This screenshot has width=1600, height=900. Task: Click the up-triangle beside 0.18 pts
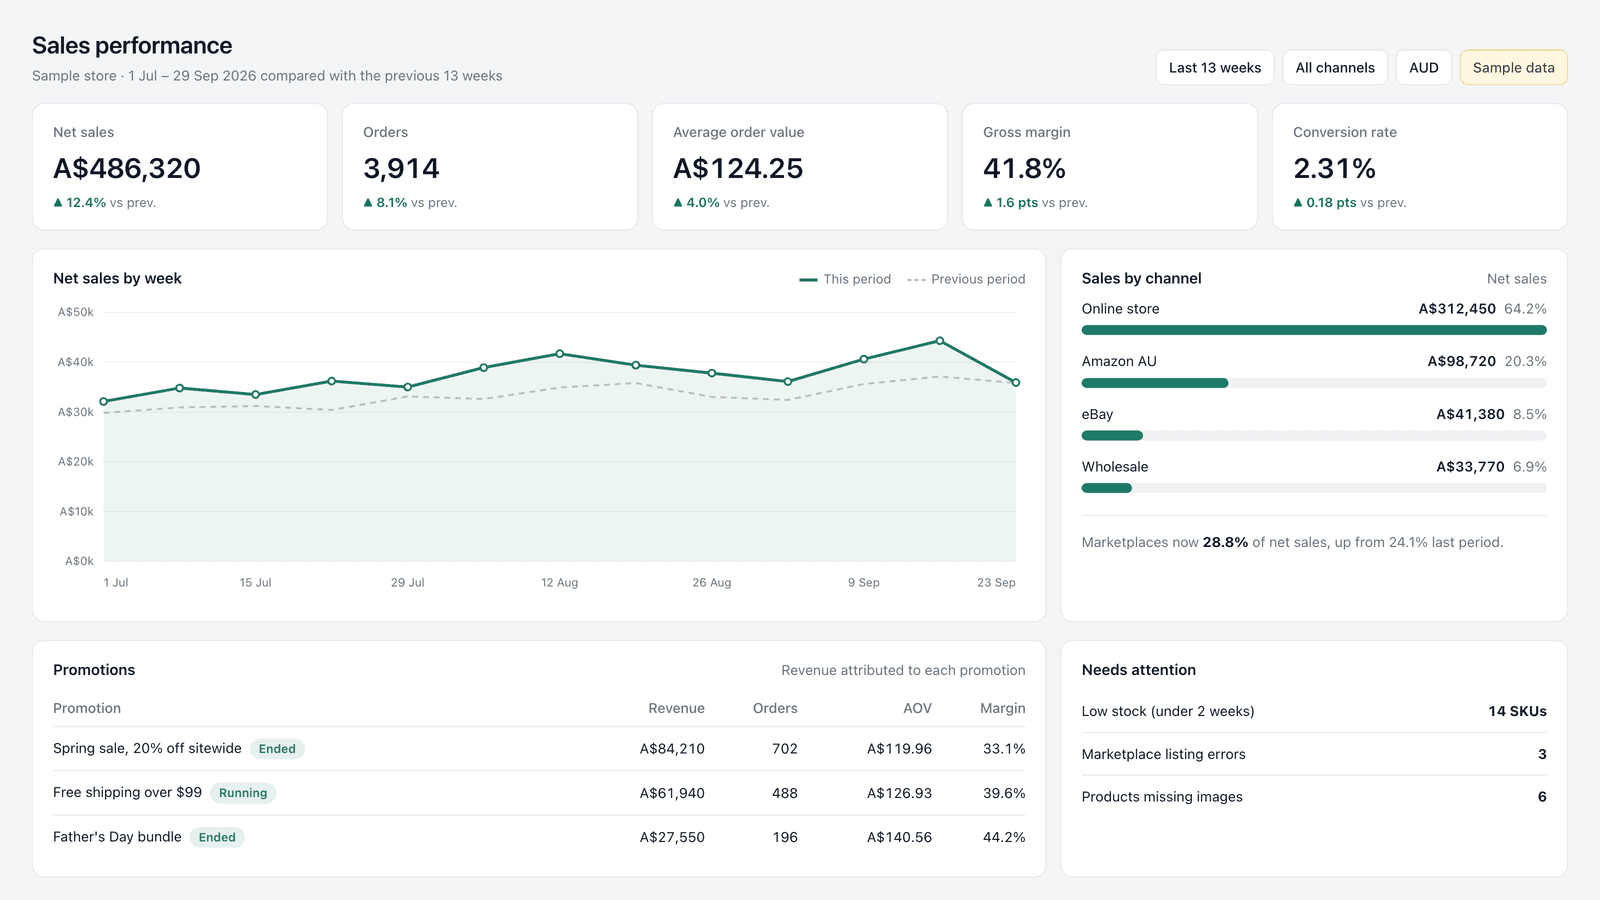coord(1298,203)
